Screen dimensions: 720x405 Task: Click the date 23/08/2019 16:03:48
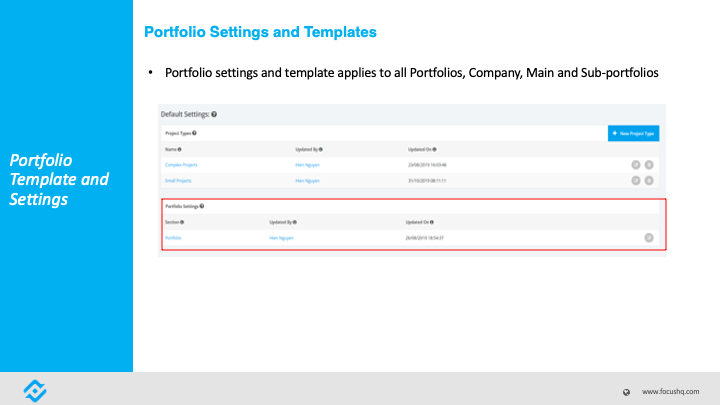pos(427,165)
